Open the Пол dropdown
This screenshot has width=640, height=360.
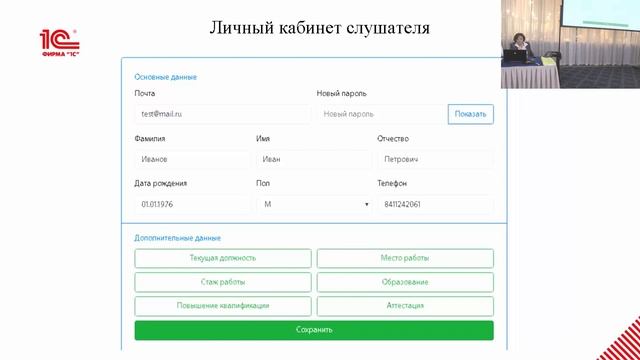pos(314,204)
